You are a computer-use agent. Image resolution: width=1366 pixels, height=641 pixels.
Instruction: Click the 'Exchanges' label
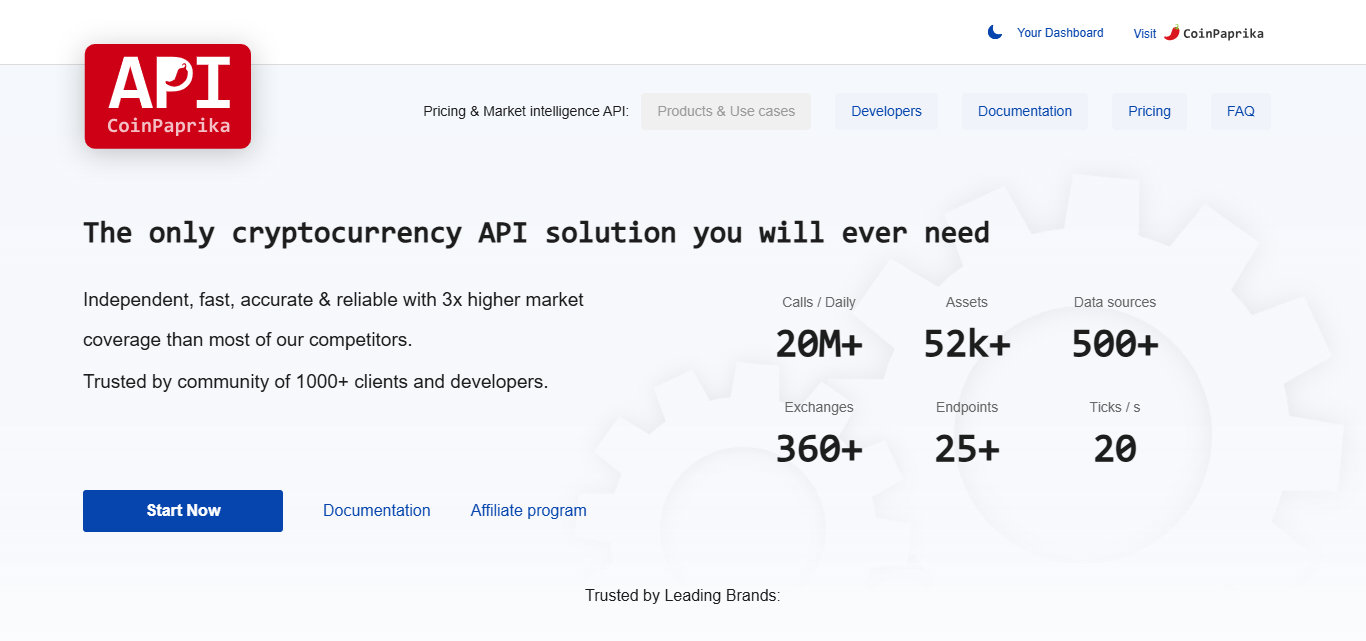[x=819, y=407]
